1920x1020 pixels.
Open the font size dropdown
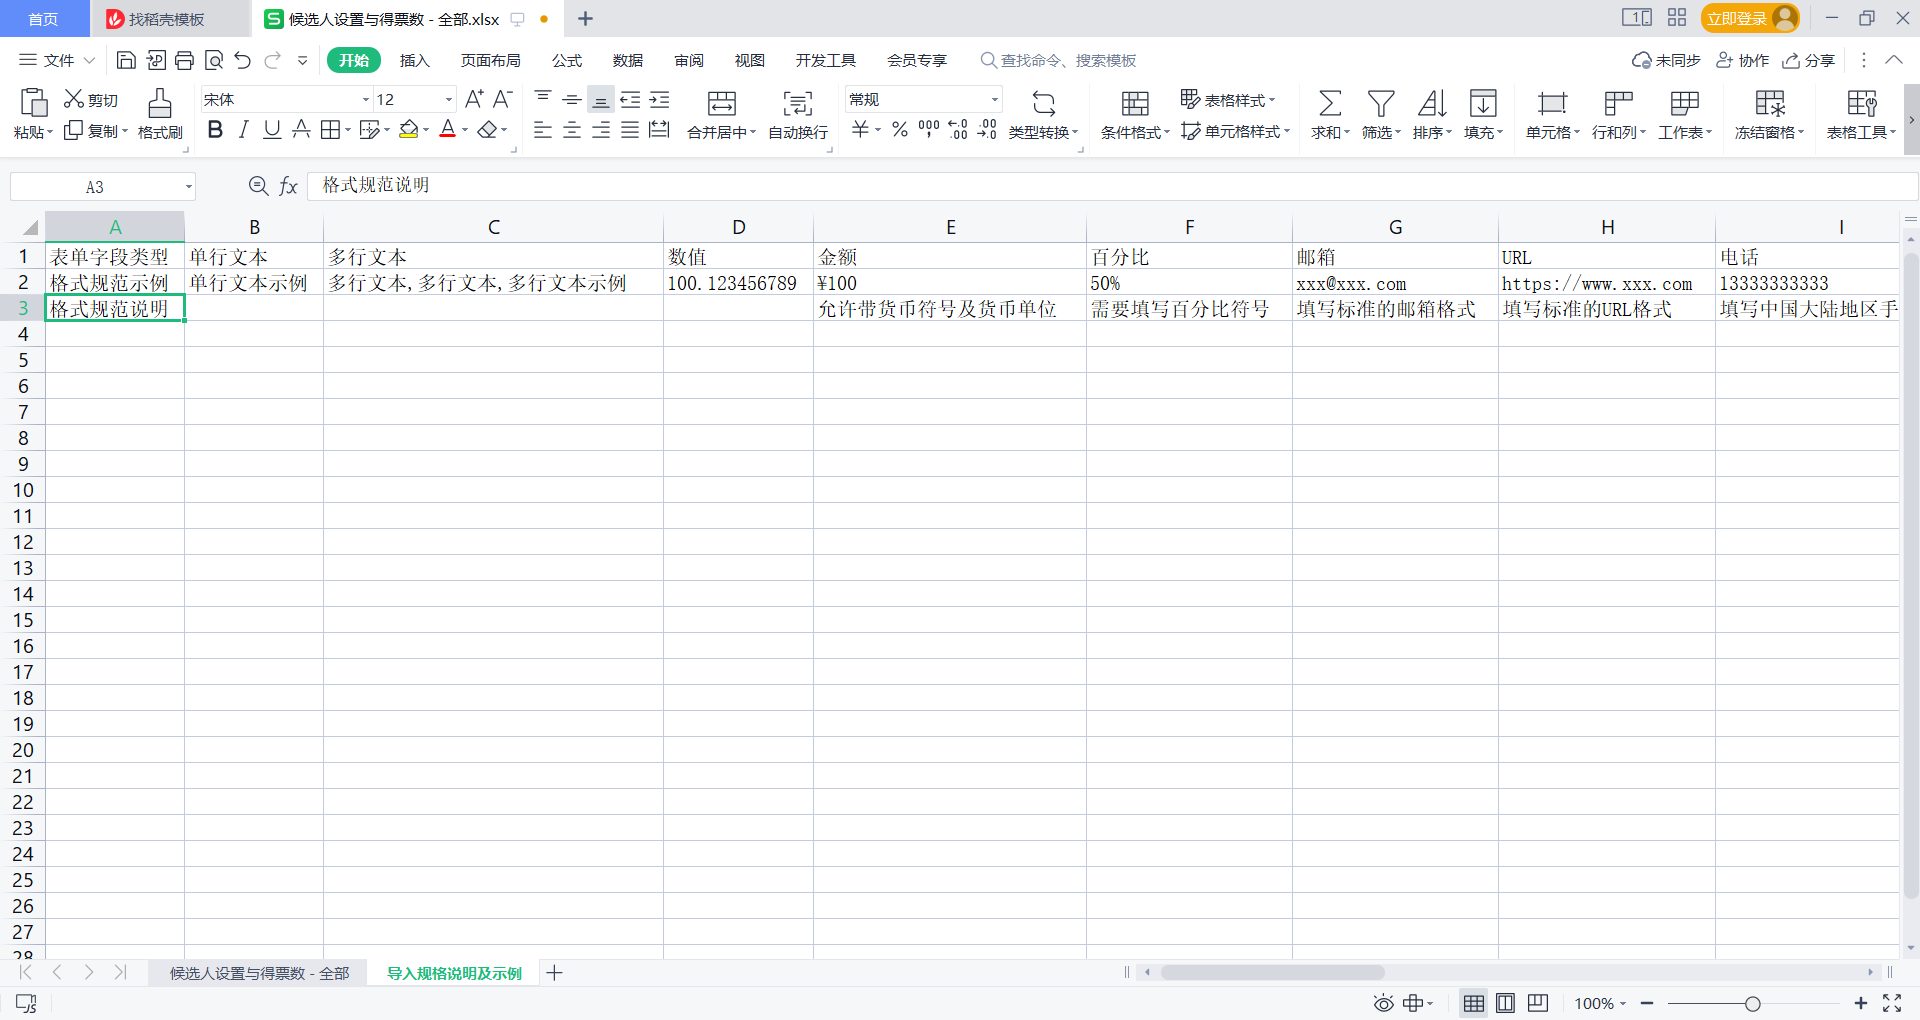pyautogui.click(x=448, y=100)
